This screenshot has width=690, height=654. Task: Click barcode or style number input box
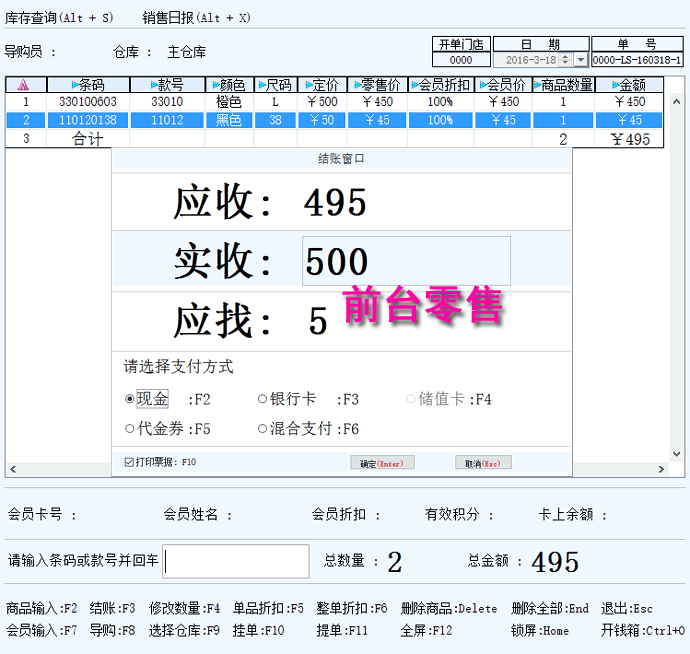(236, 561)
